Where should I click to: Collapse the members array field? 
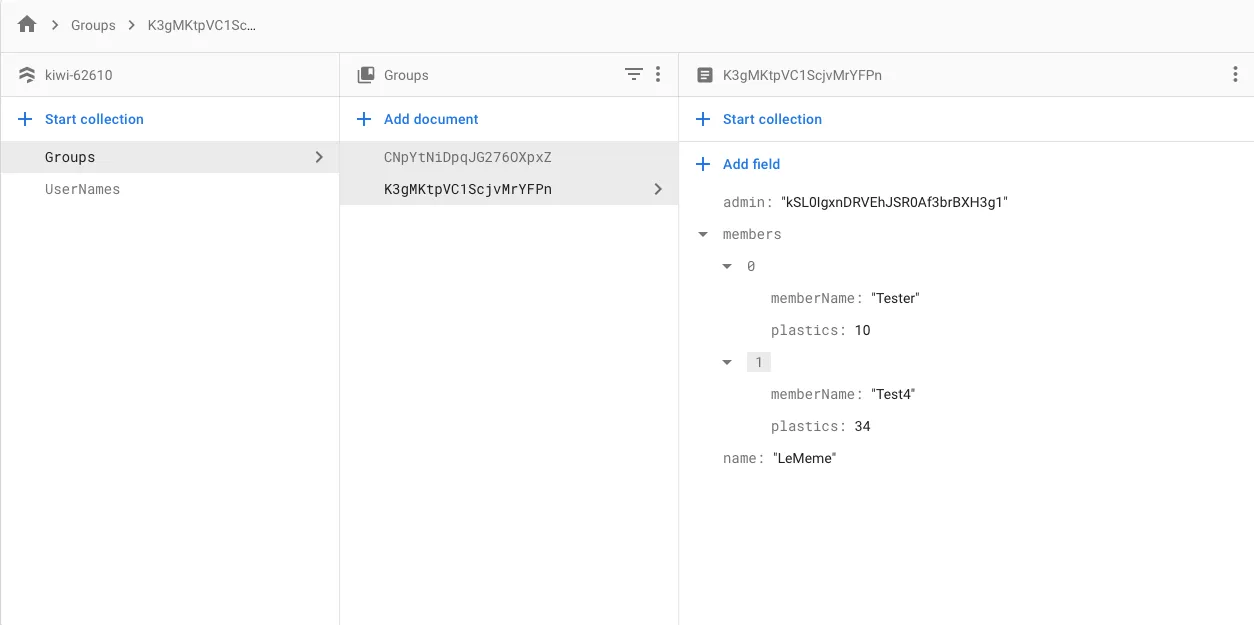click(704, 235)
